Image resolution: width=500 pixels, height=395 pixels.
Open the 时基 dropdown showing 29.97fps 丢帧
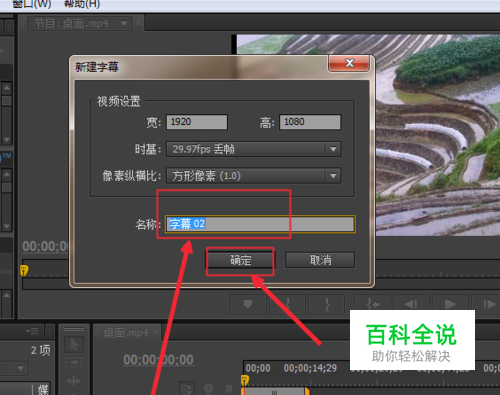point(253,149)
